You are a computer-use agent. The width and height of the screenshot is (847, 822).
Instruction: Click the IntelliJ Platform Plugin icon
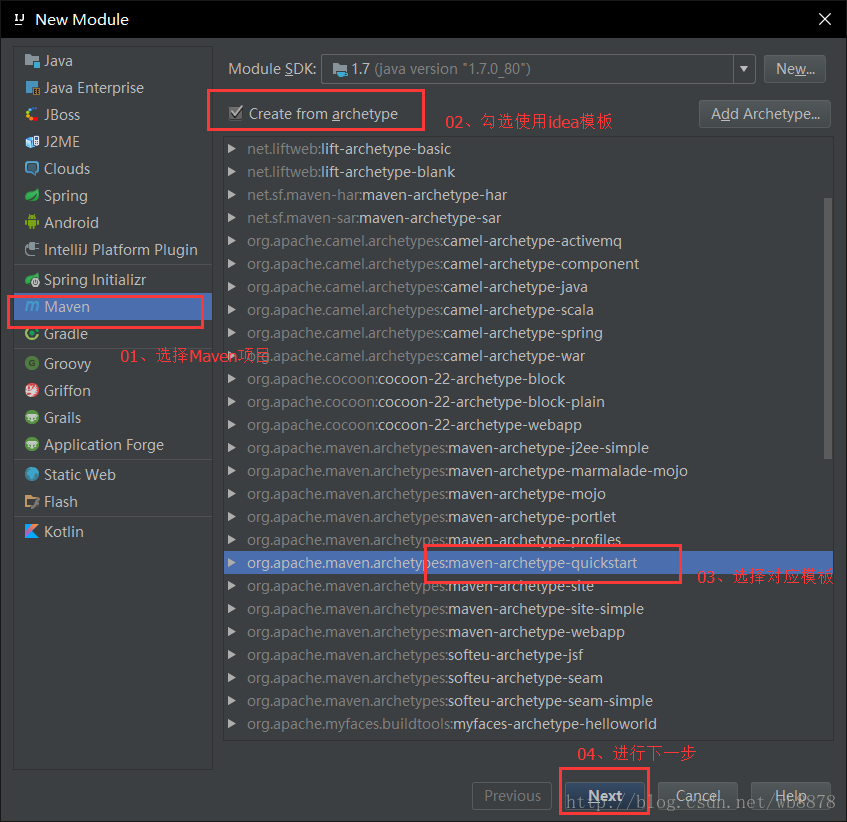(x=32, y=250)
